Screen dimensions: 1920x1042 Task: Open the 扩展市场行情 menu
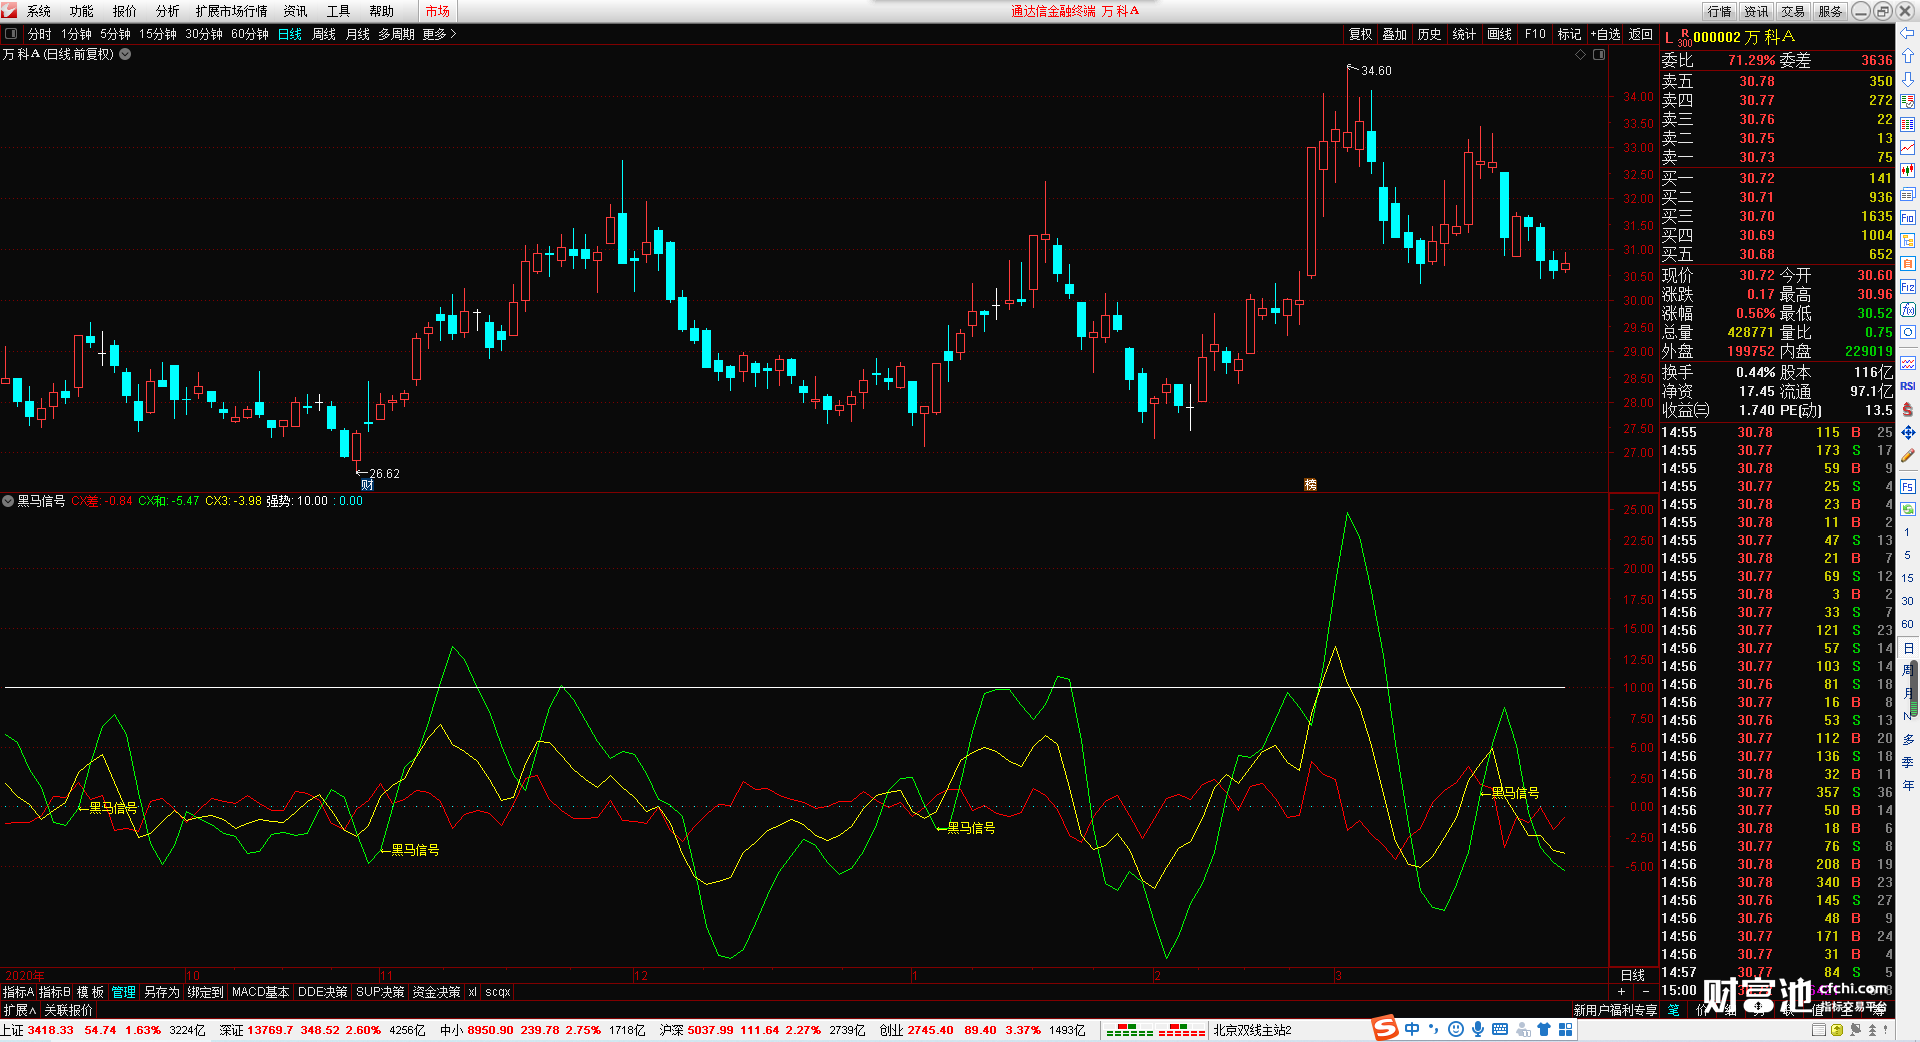[232, 11]
